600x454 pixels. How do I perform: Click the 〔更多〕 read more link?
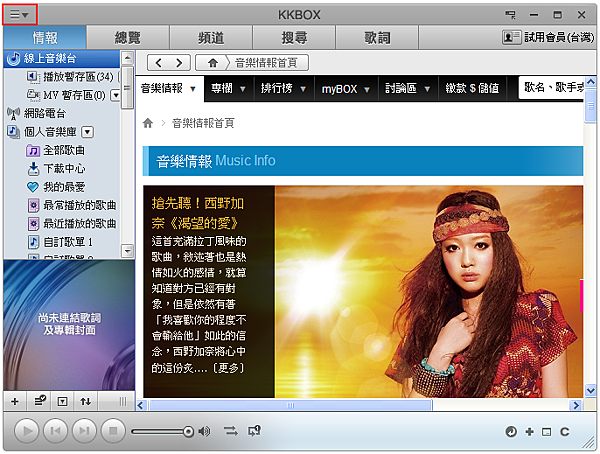tap(228, 368)
